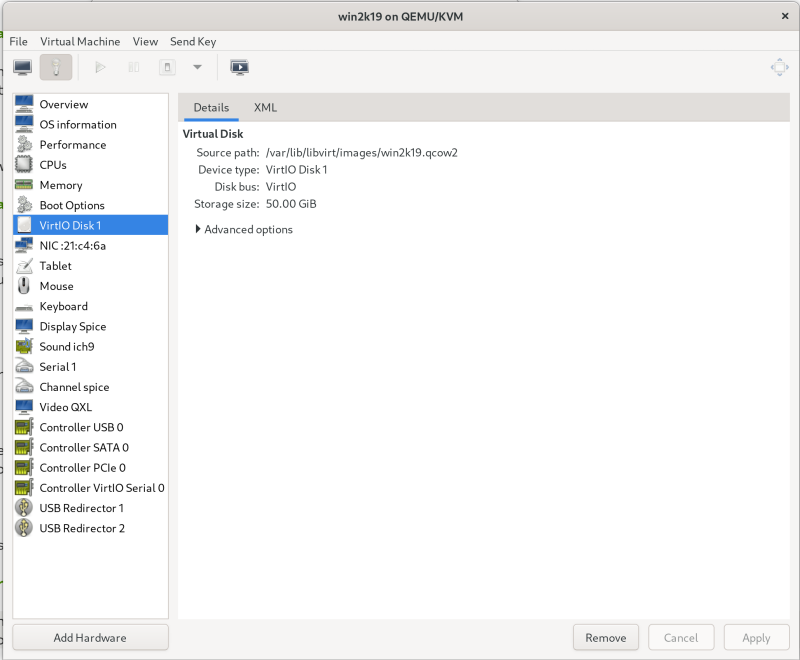800x660 pixels.
Task: Select VirtIO Disk 1 entry
Action: point(90,225)
